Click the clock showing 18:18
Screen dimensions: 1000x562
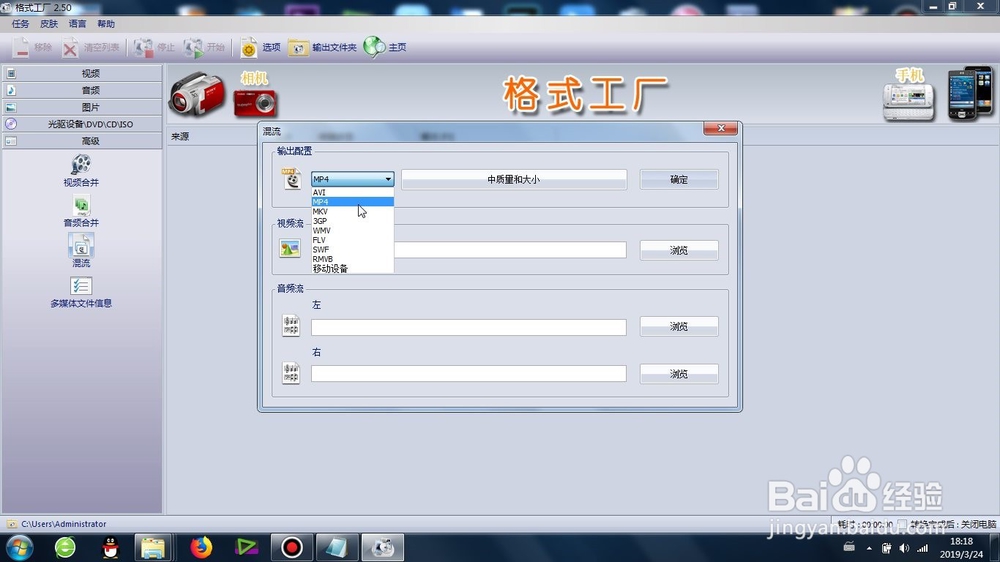(x=961, y=541)
